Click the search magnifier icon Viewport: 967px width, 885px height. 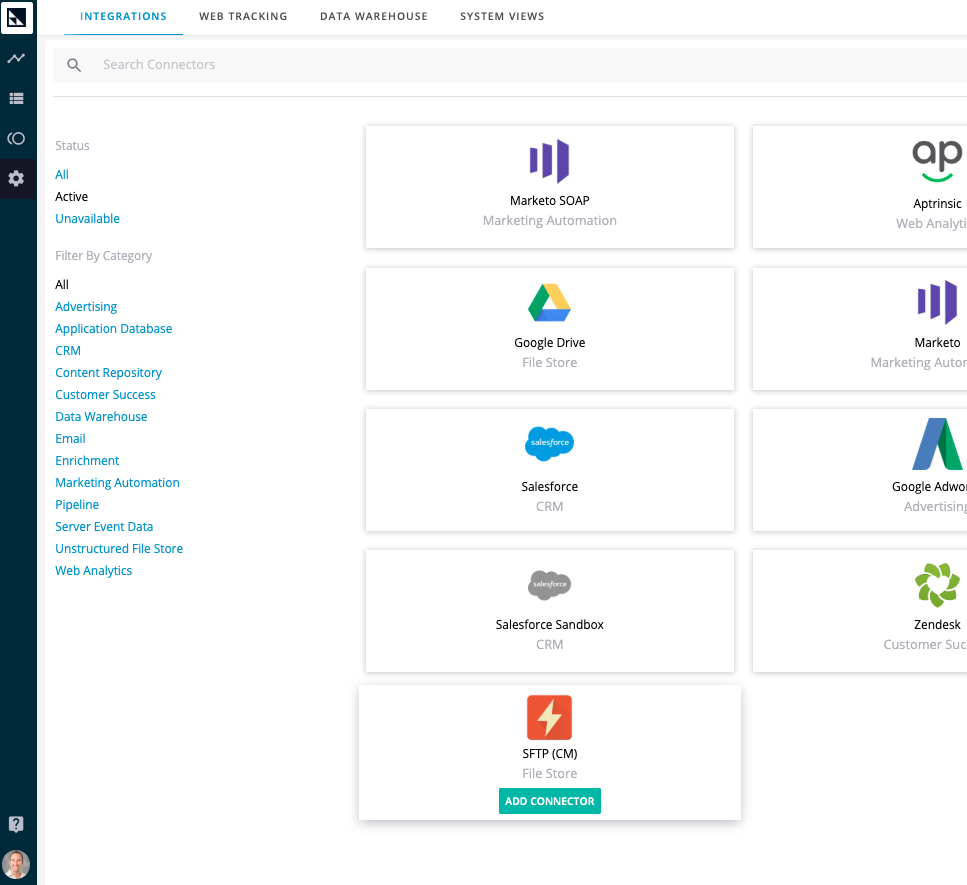coord(74,65)
